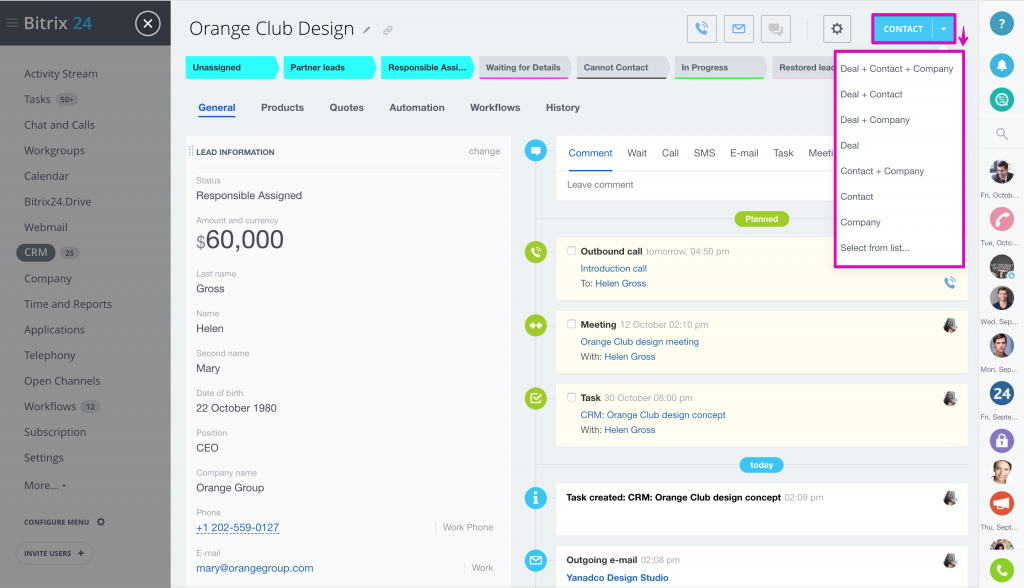Click the pink phone icon in right sidebar

click(x=1001, y=218)
